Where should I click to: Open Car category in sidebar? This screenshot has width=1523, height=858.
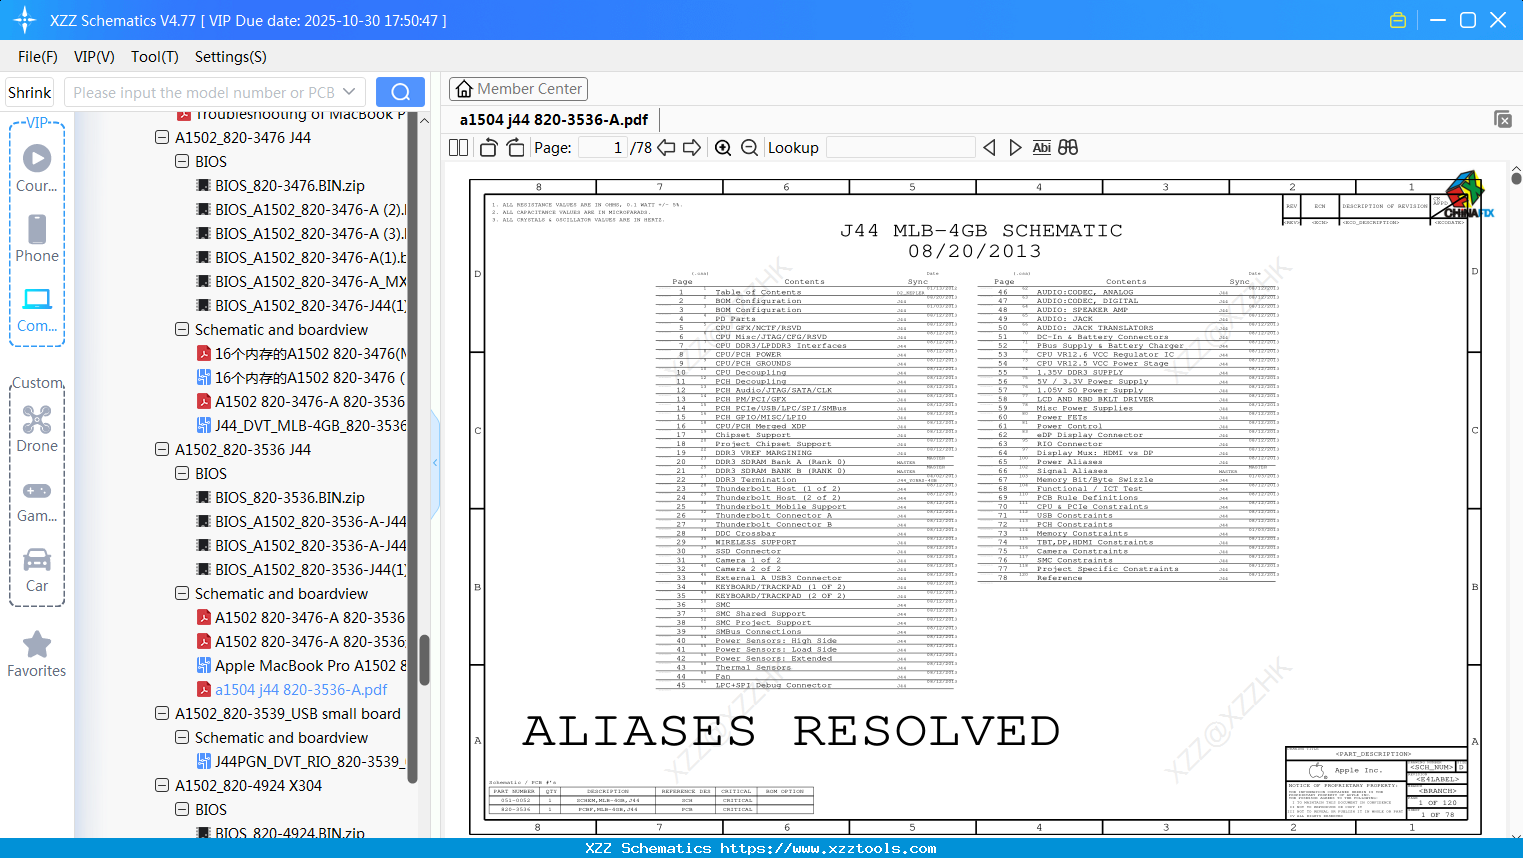[37, 570]
